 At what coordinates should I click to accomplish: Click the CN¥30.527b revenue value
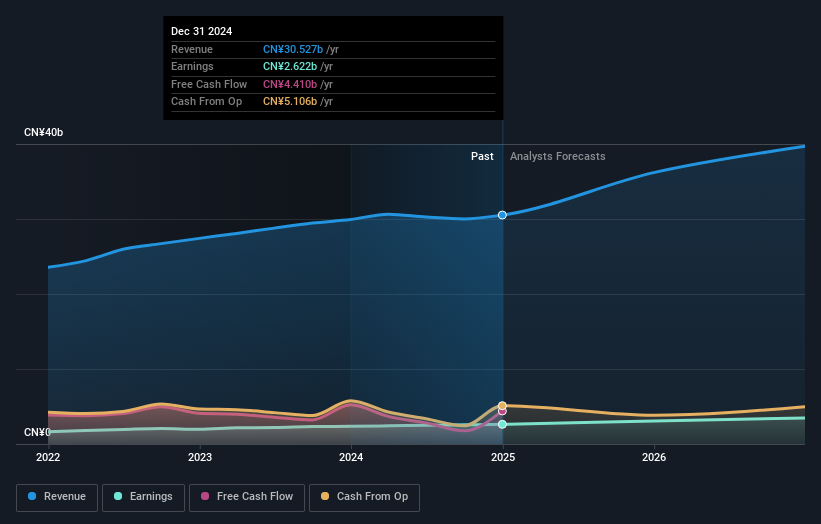click(x=293, y=49)
